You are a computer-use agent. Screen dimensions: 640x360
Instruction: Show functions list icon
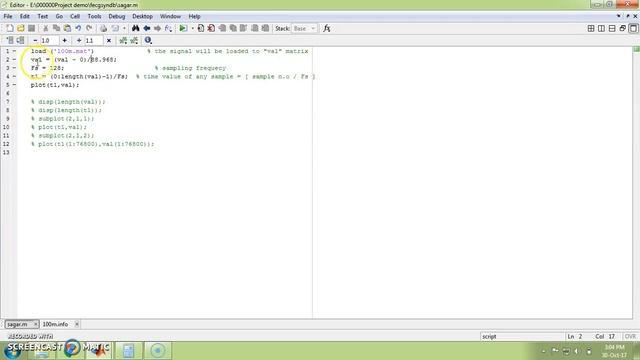[x=168, y=28]
